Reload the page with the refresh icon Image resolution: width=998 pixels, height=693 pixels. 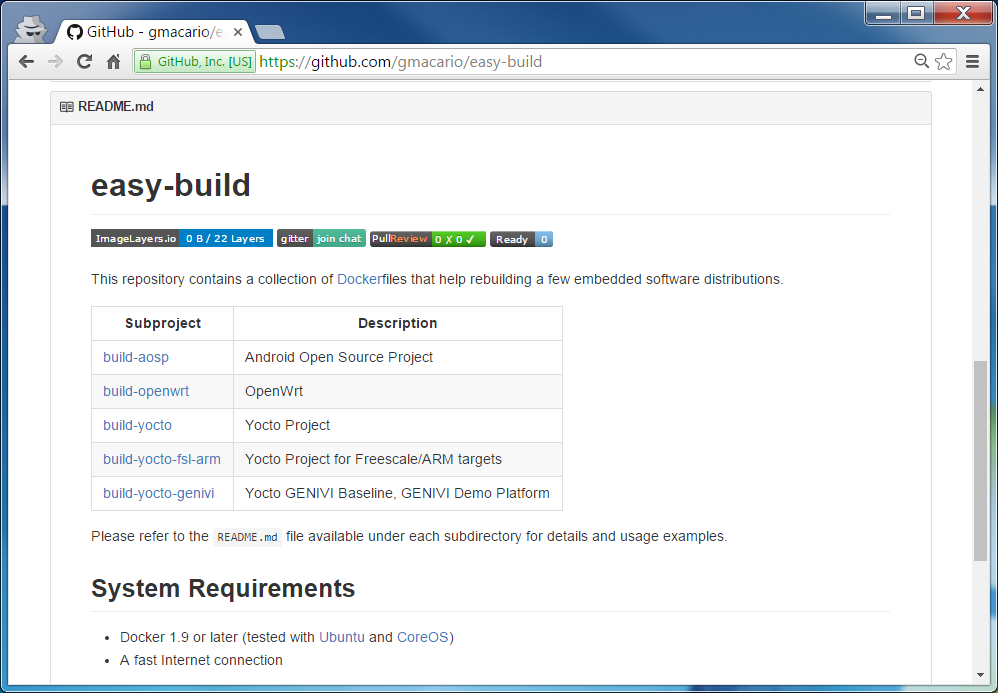[x=84, y=62]
